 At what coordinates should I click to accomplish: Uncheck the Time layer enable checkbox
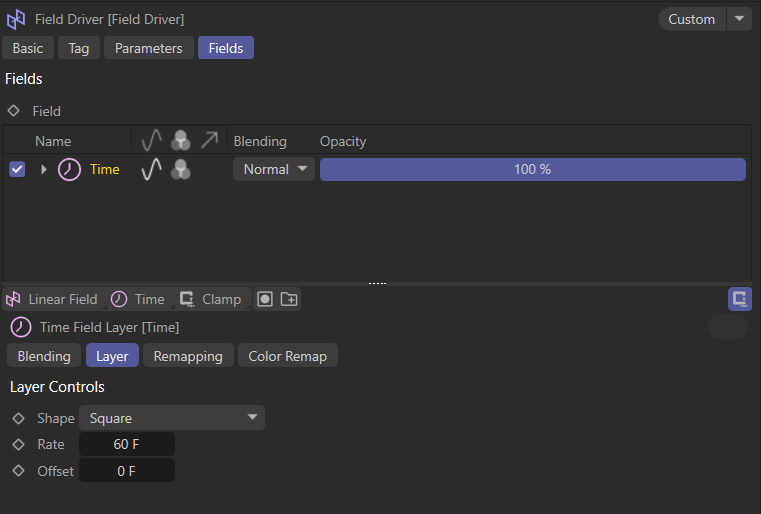(17, 169)
